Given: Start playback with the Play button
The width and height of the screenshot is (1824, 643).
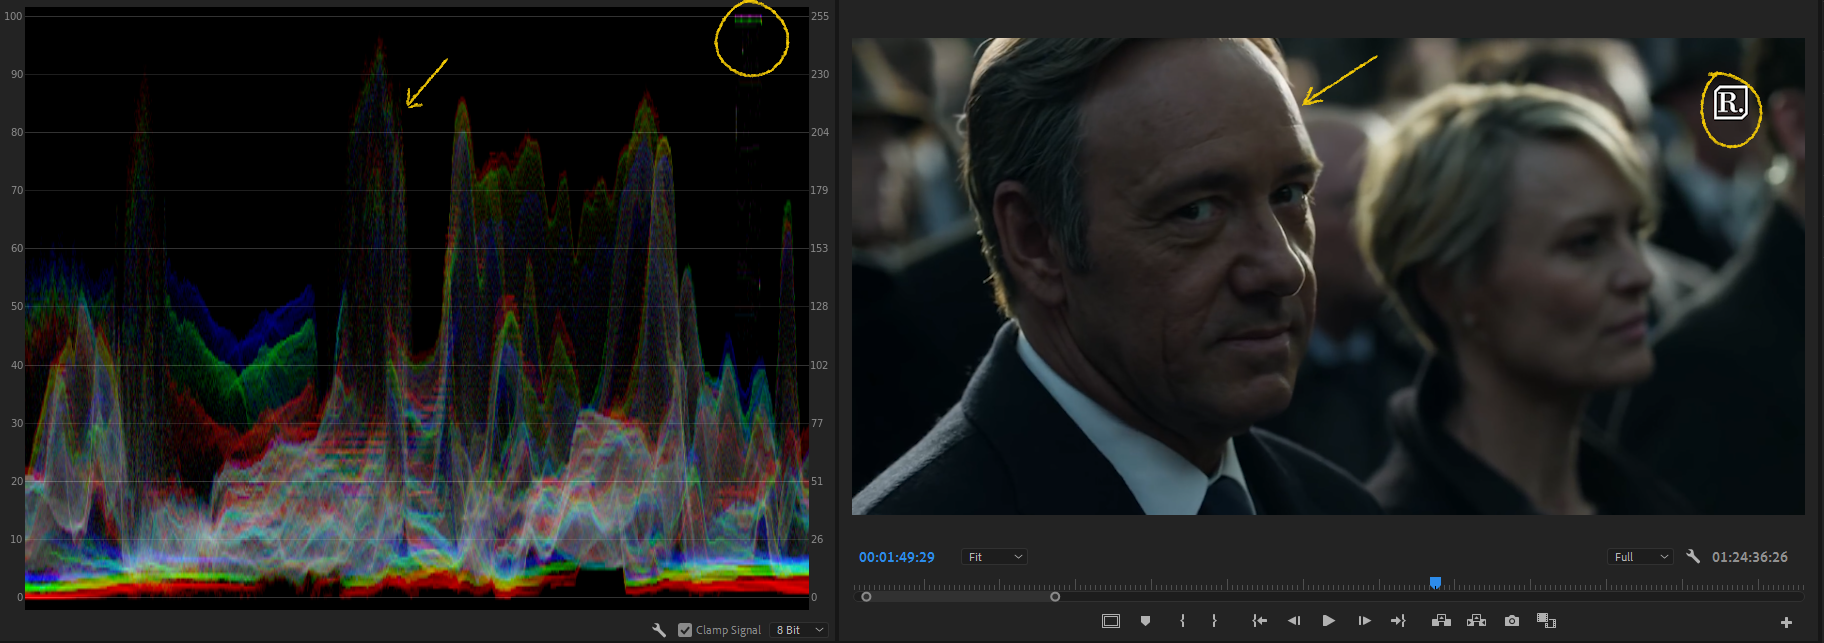Looking at the screenshot, I should (1329, 621).
